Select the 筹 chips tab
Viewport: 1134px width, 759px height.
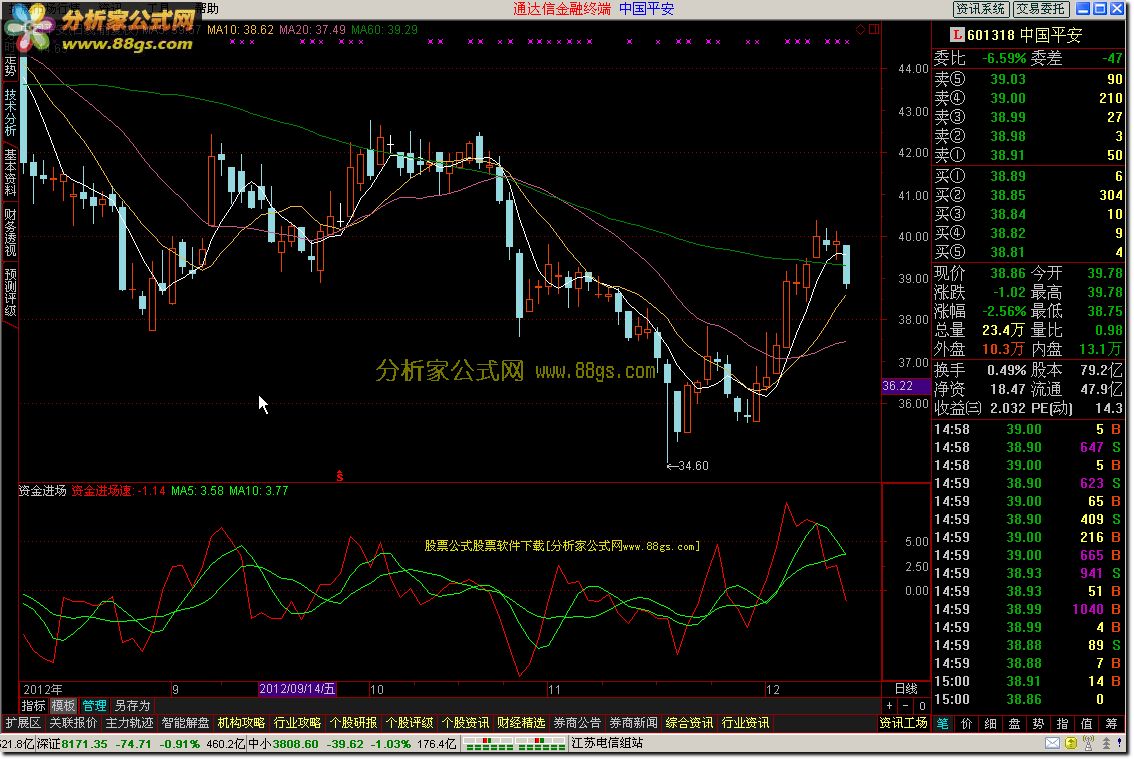(1111, 724)
